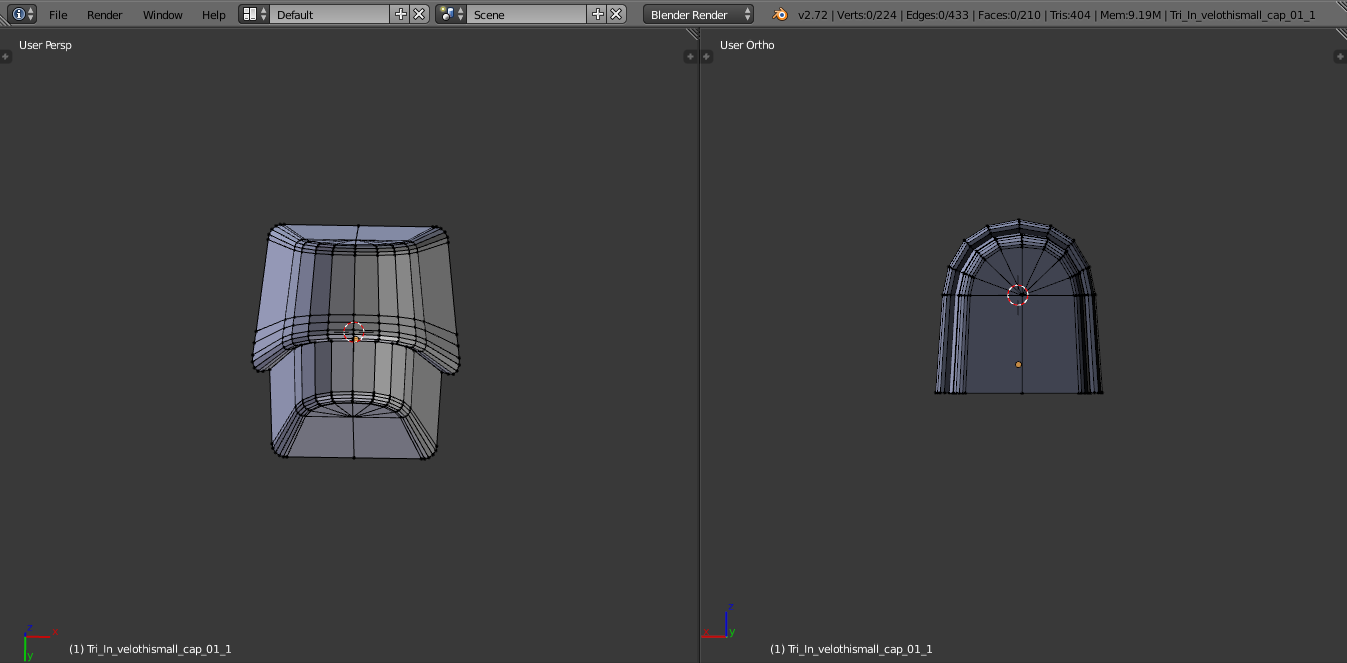Image resolution: width=1347 pixels, height=663 pixels.
Task: Click the orange origin dot in User Ortho viewport
Action: point(1018,365)
